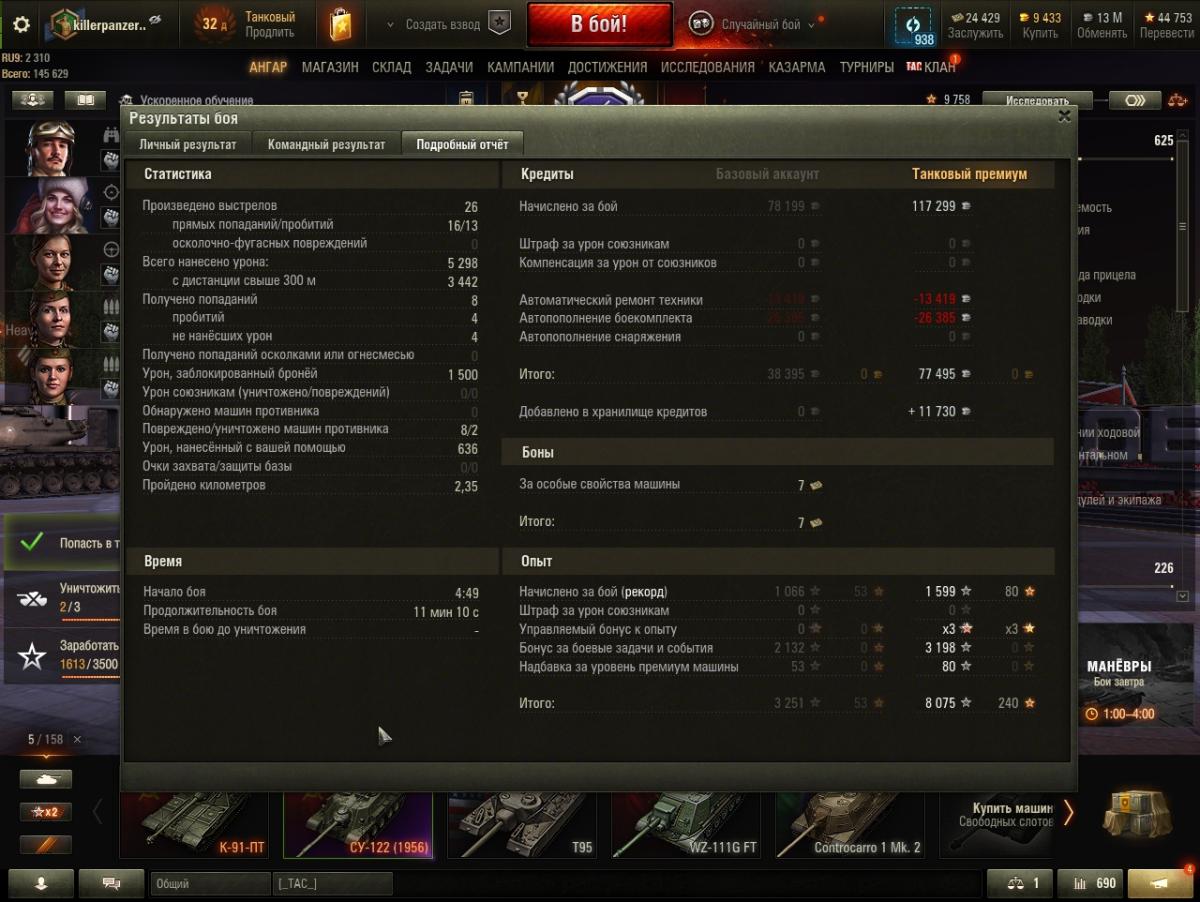Open the notifications icon in bottom-right
Screen dimensions: 1200x902
click(1160, 883)
